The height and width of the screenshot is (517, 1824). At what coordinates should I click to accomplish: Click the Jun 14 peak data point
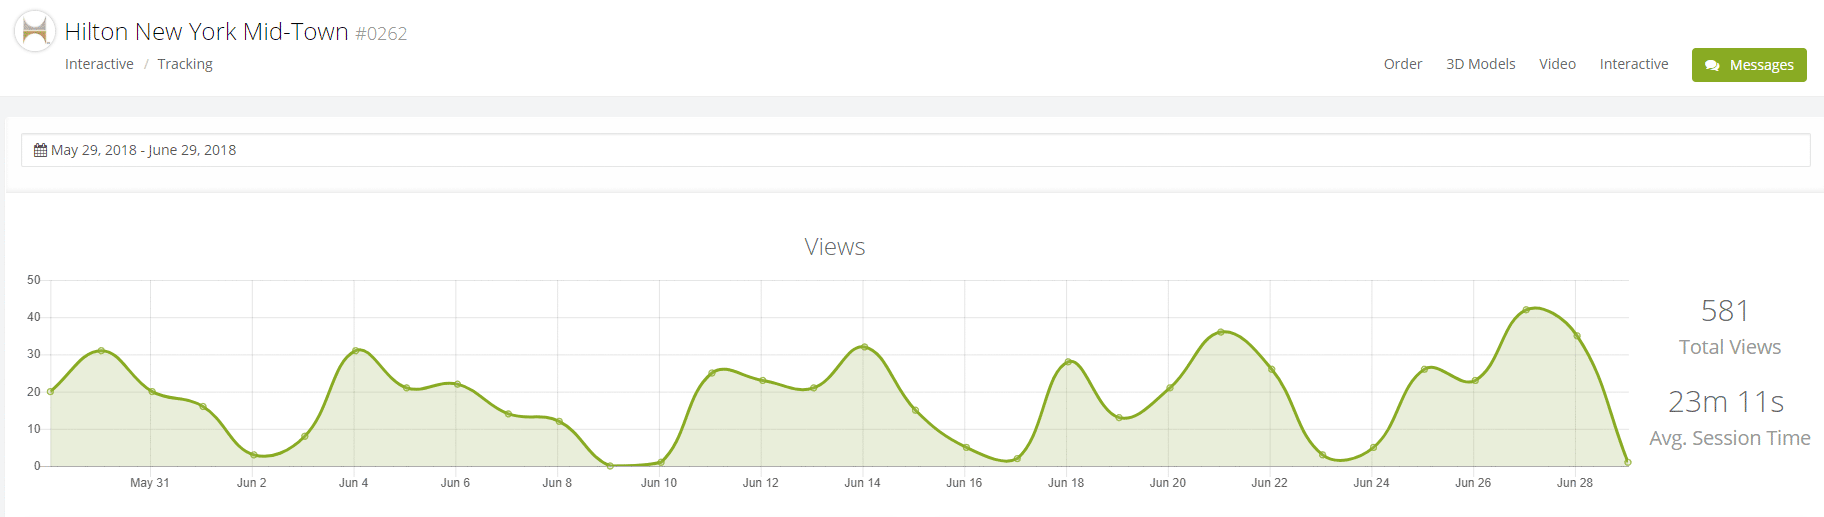pyautogui.click(x=864, y=347)
